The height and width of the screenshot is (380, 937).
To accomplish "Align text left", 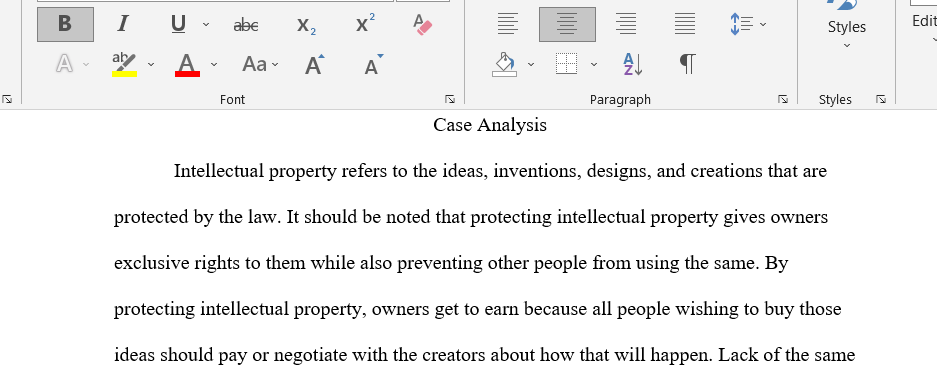I will click(508, 24).
